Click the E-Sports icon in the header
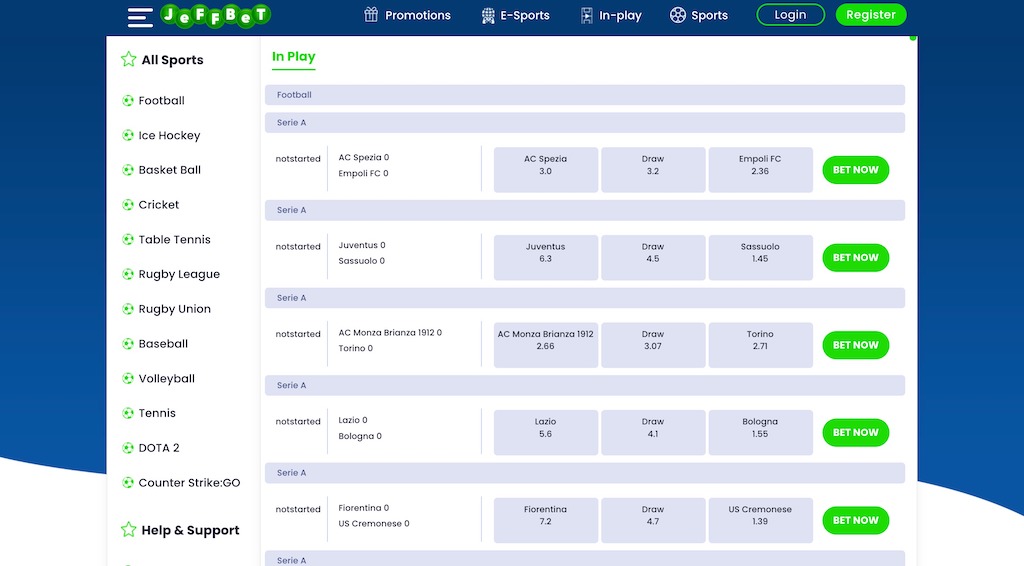 pos(488,15)
